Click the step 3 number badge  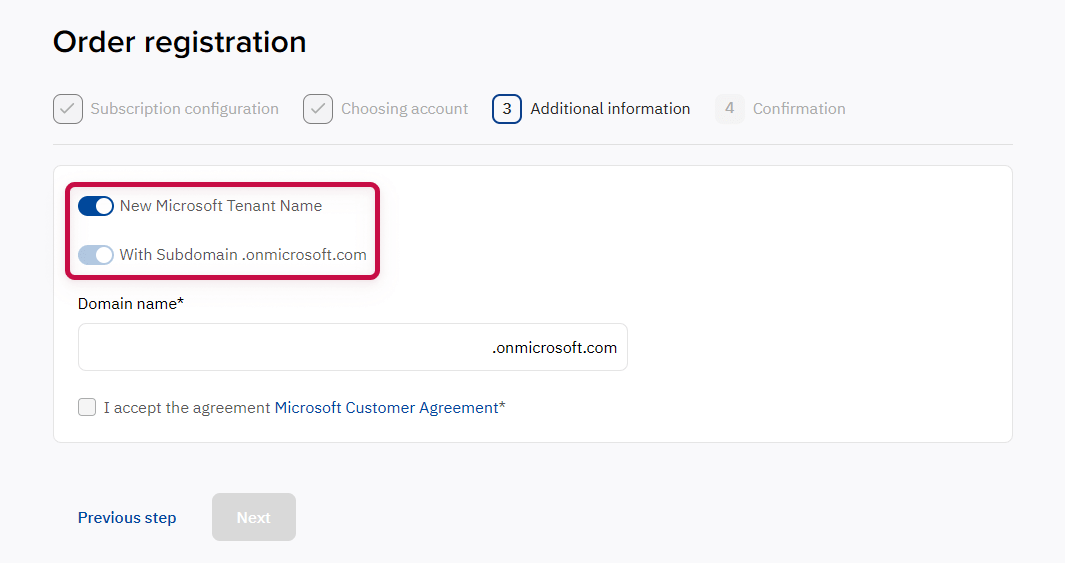click(507, 109)
